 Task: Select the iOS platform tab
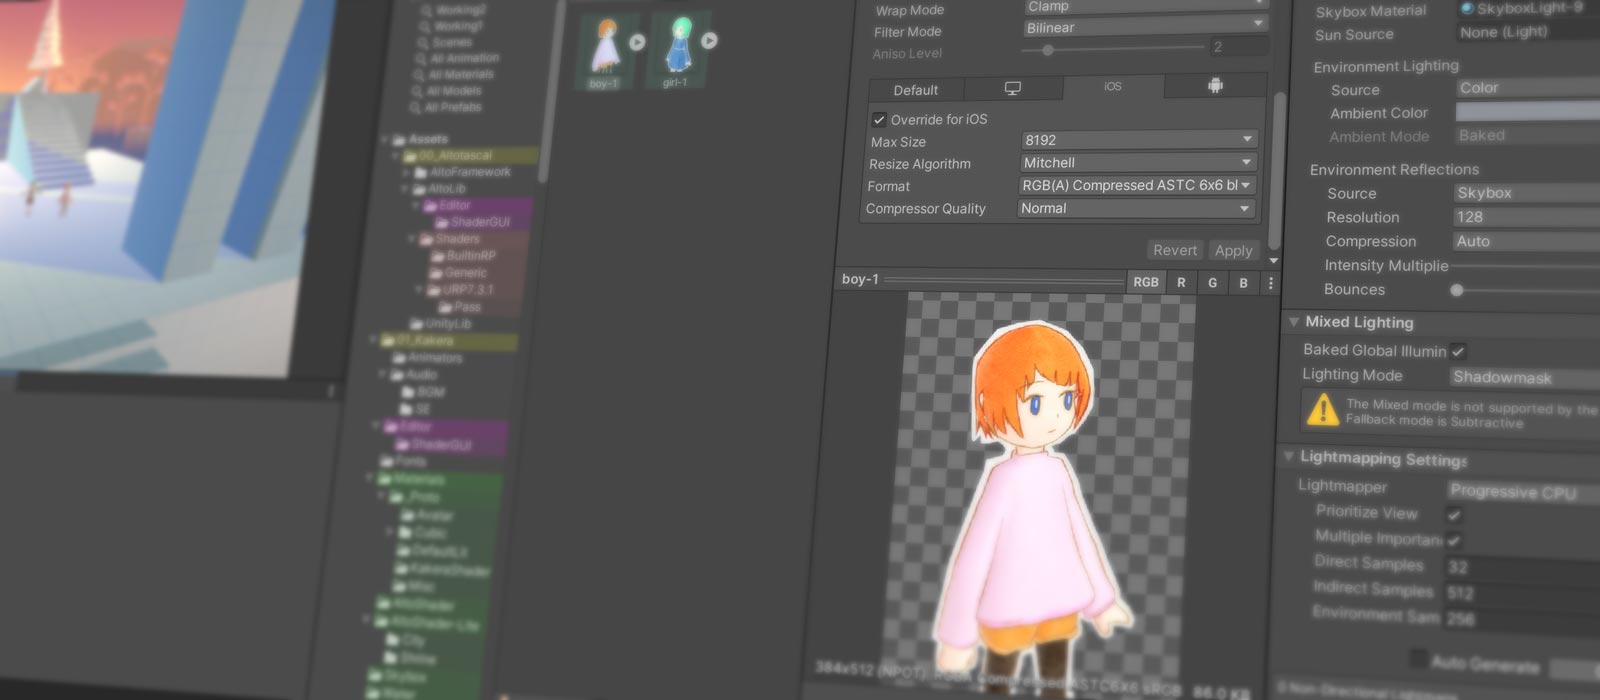point(1112,87)
